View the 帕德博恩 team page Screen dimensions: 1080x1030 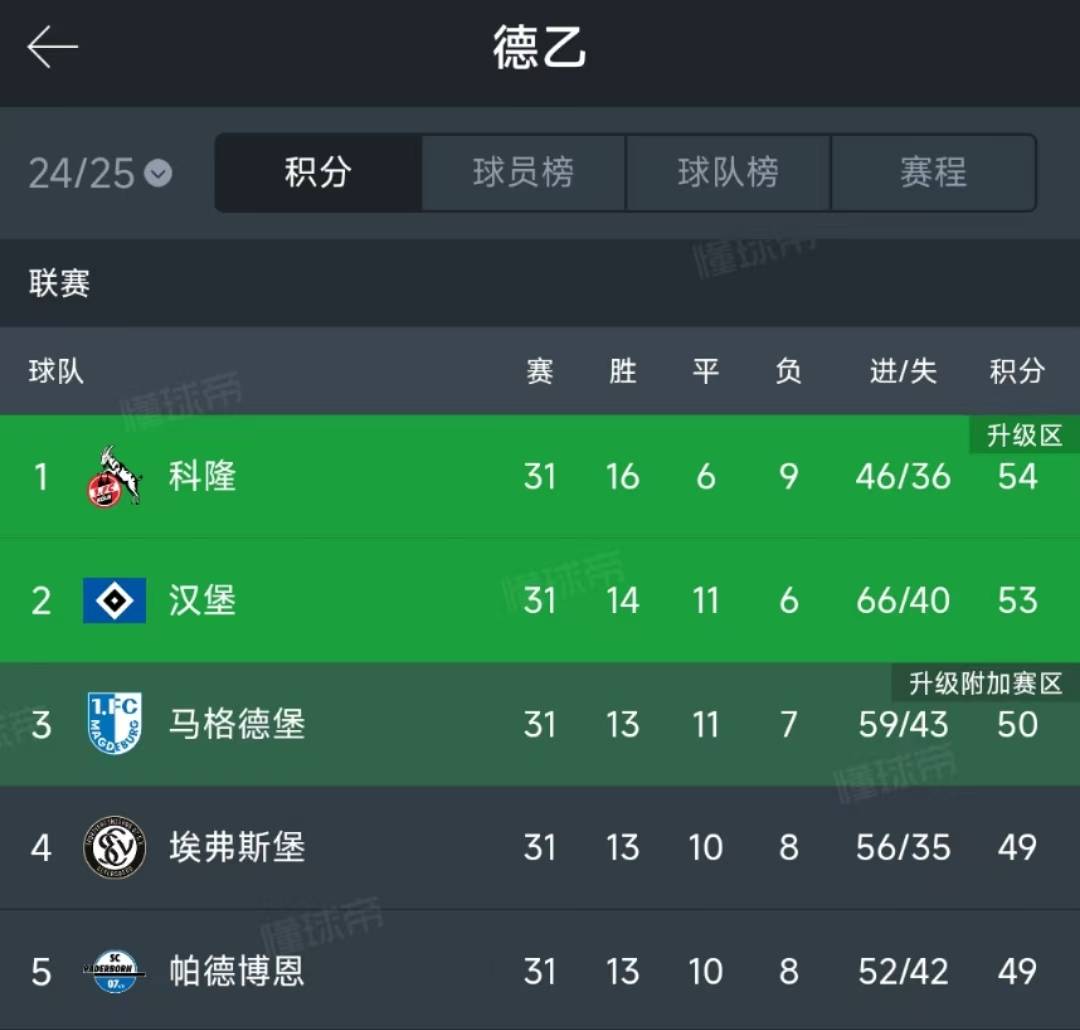(235, 971)
